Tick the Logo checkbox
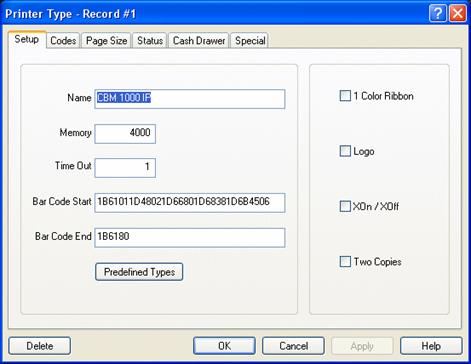Screen dimensions: 471x364 [345, 151]
